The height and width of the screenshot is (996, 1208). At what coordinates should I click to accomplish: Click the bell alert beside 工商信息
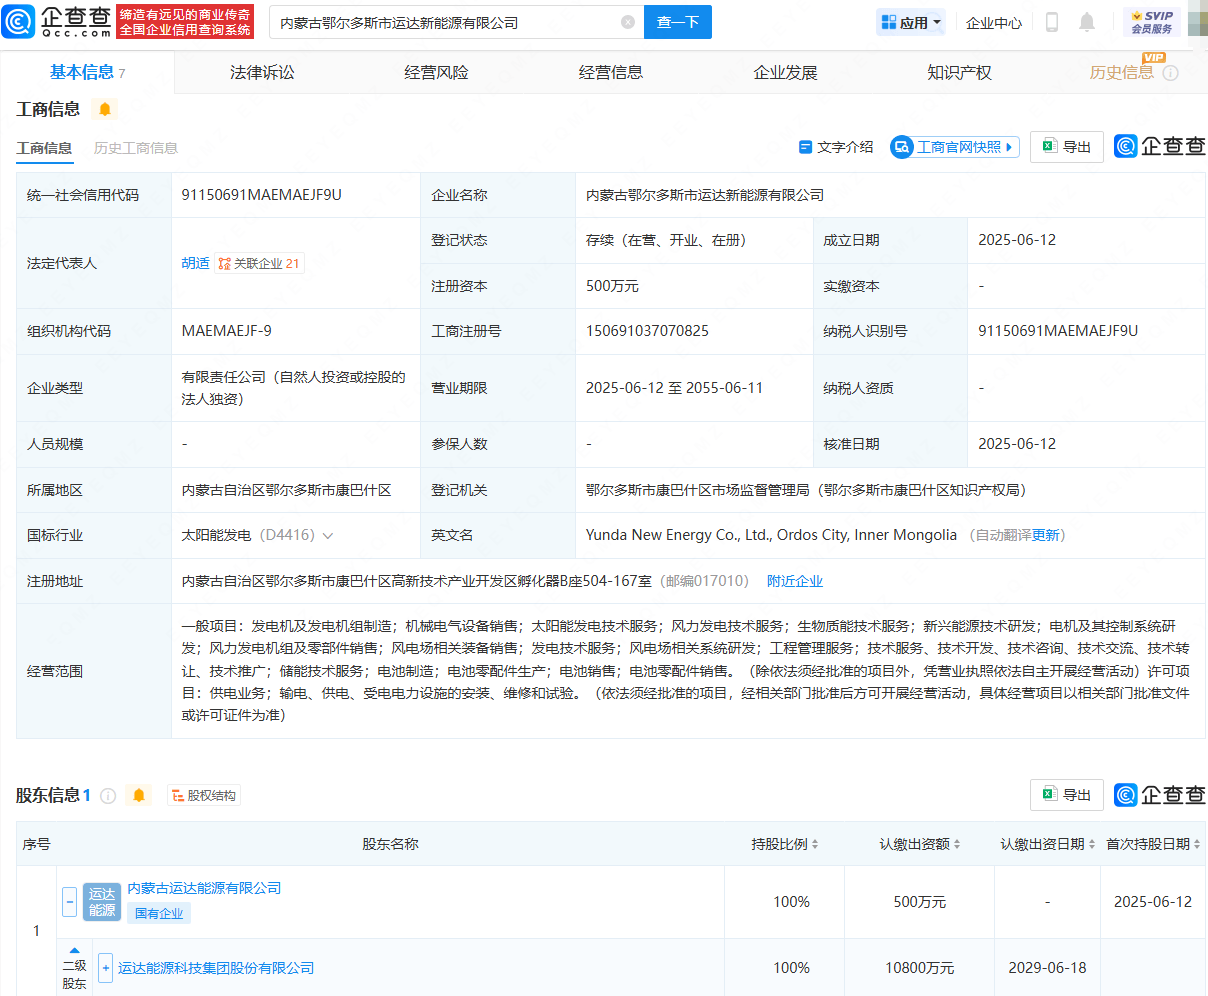point(105,109)
